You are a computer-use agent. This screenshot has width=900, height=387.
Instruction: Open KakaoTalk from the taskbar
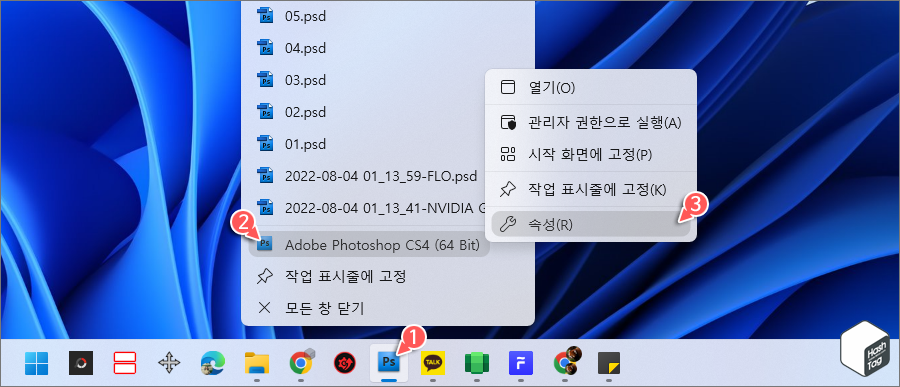point(433,363)
